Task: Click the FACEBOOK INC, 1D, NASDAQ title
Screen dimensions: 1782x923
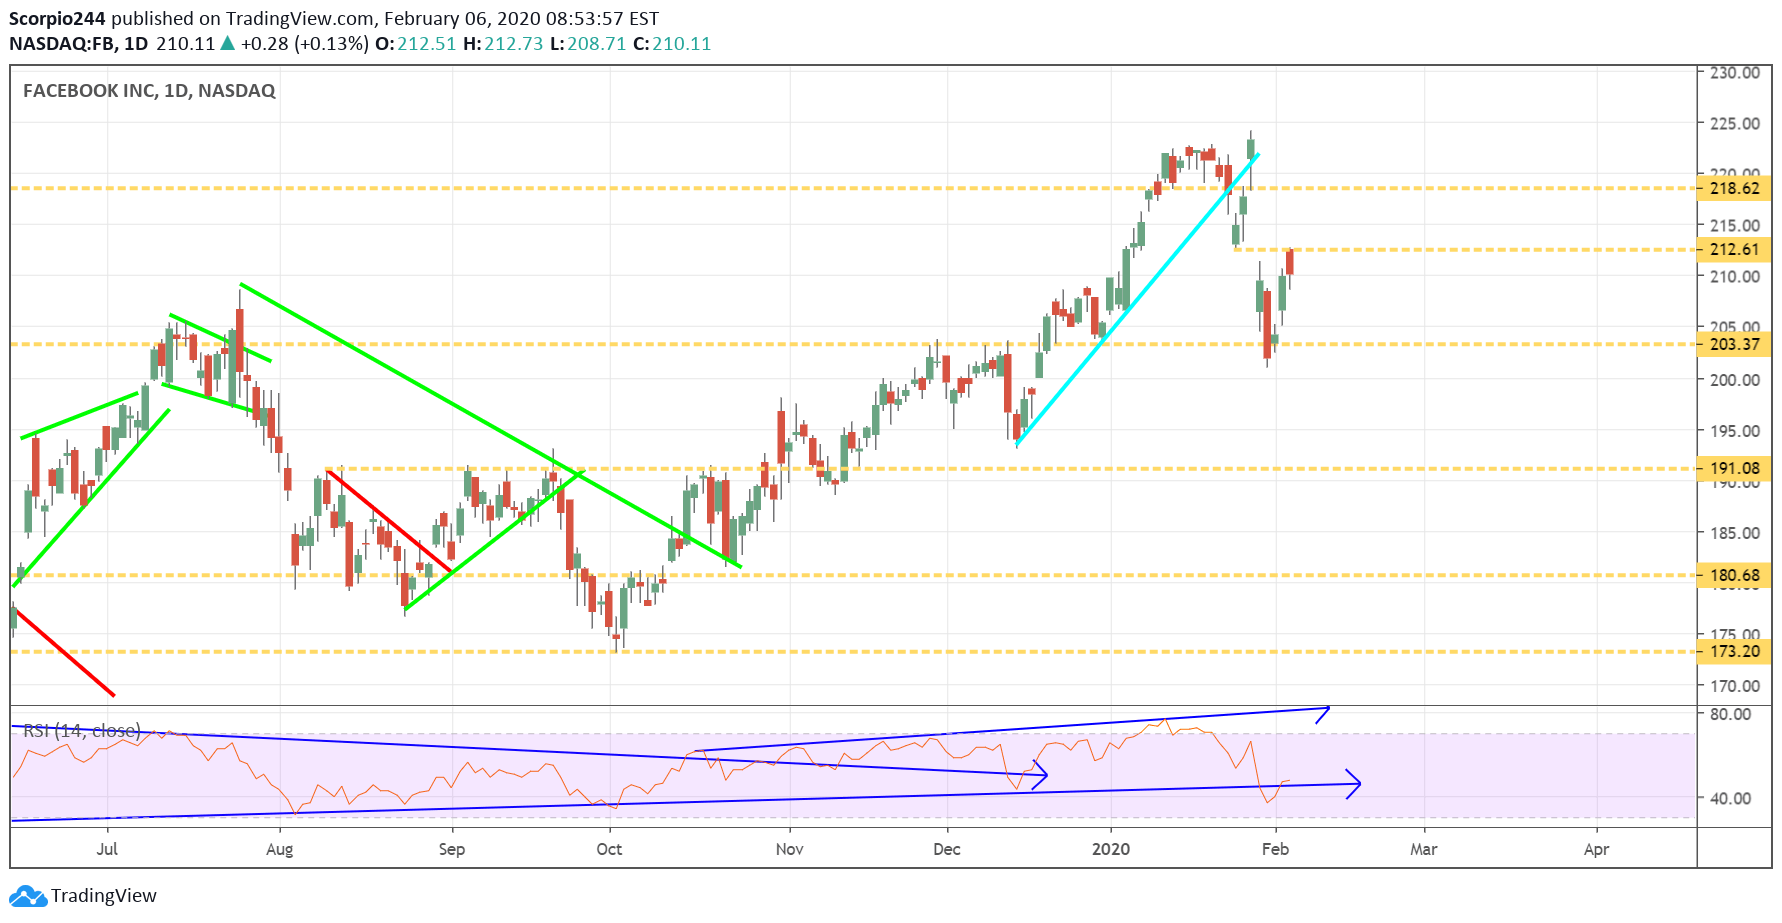Action: [149, 91]
